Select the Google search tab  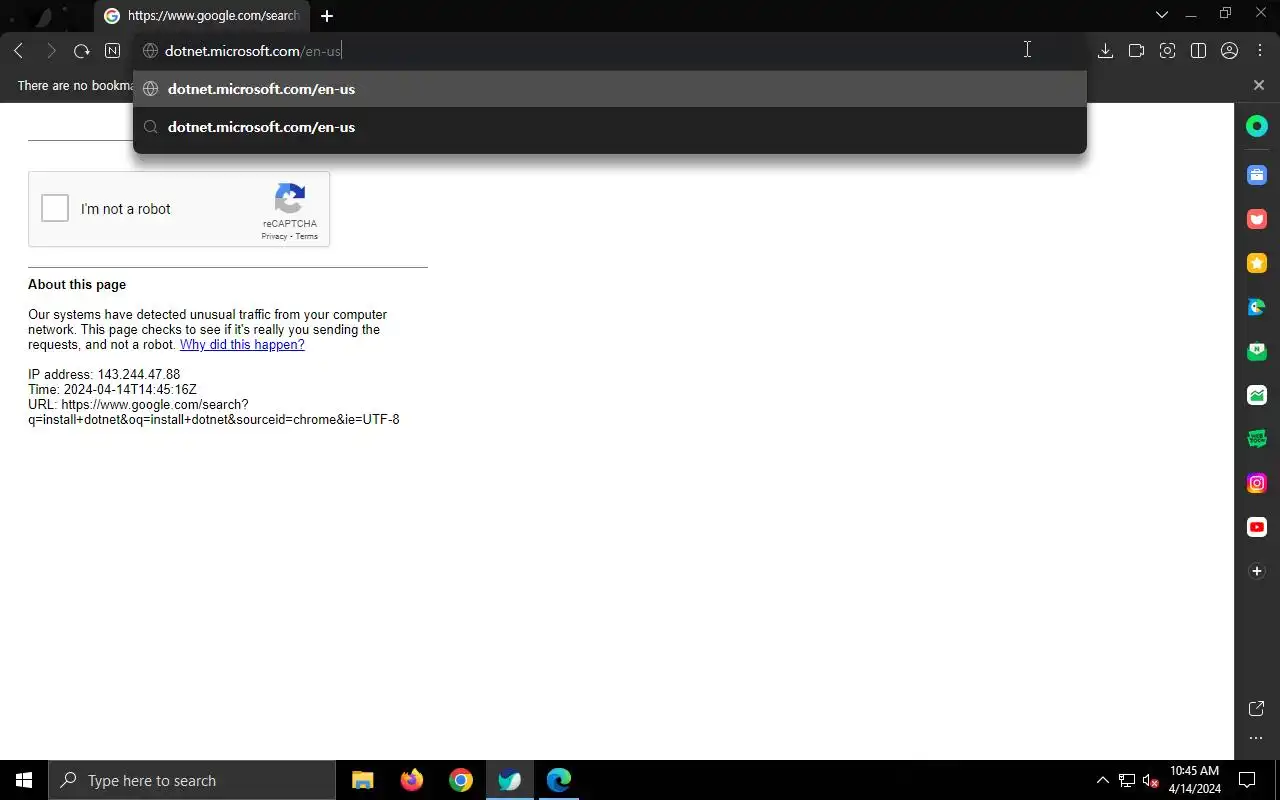click(203, 16)
